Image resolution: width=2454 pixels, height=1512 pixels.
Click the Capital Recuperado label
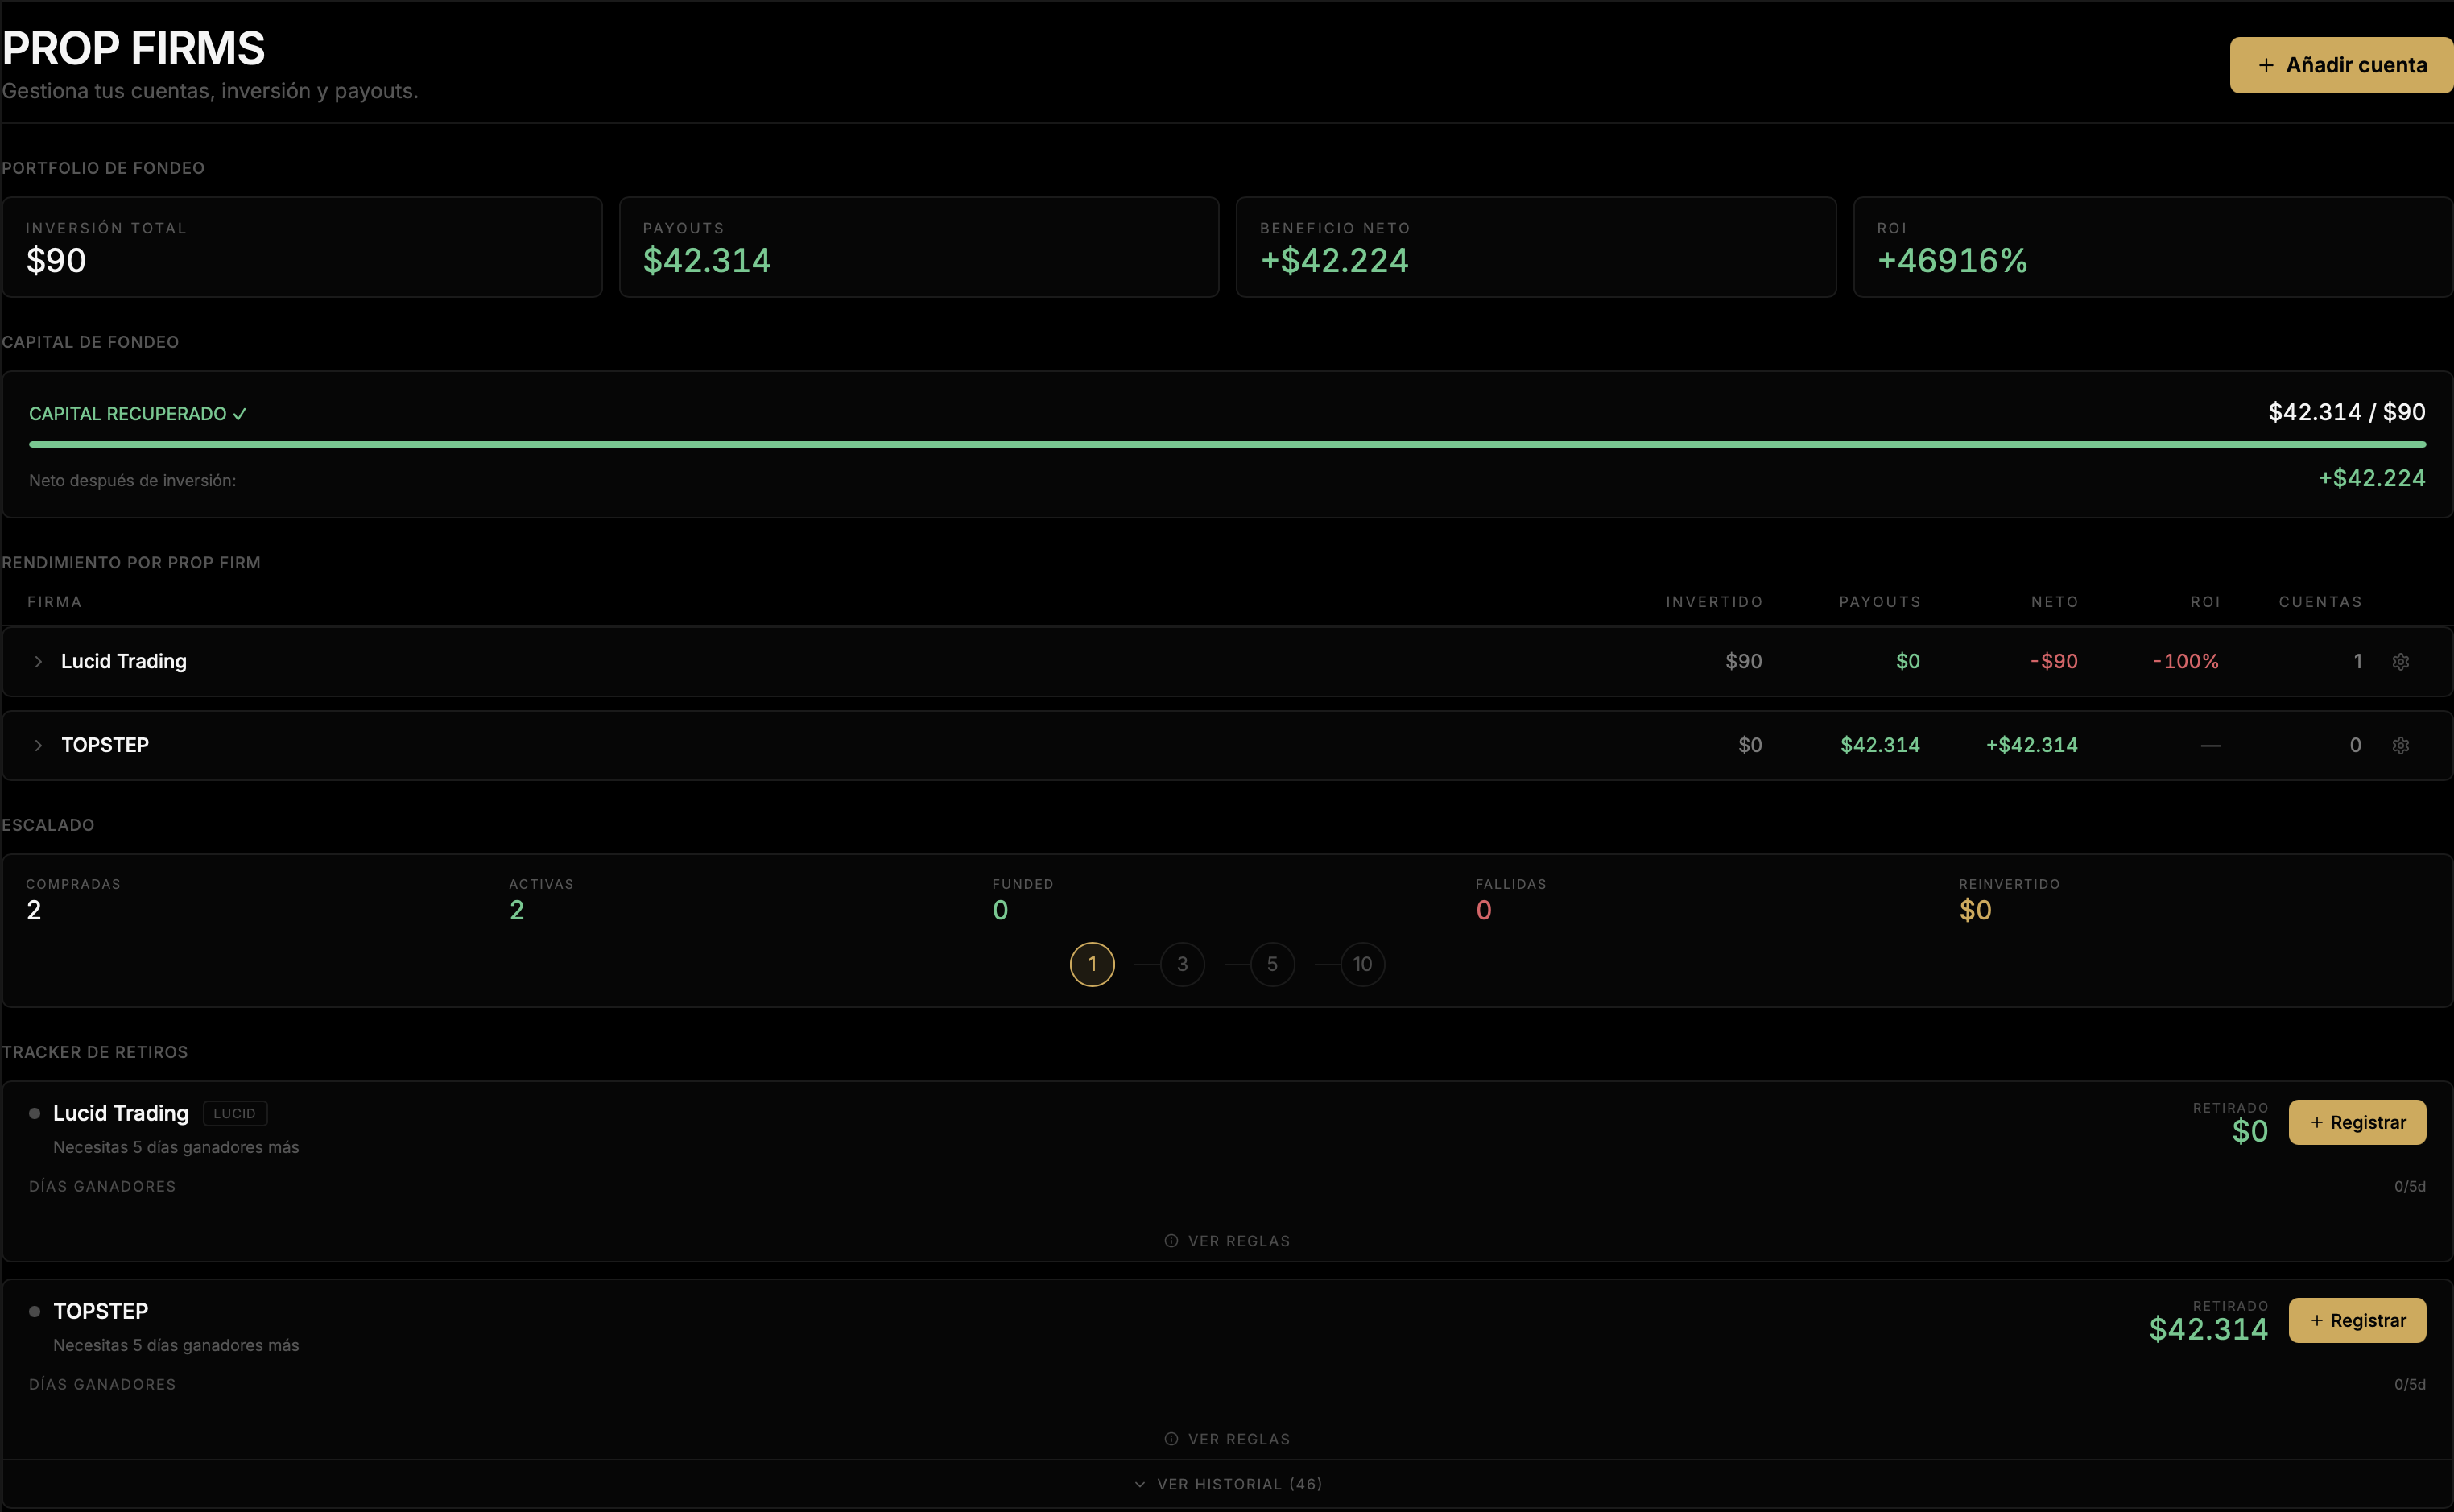point(138,414)
